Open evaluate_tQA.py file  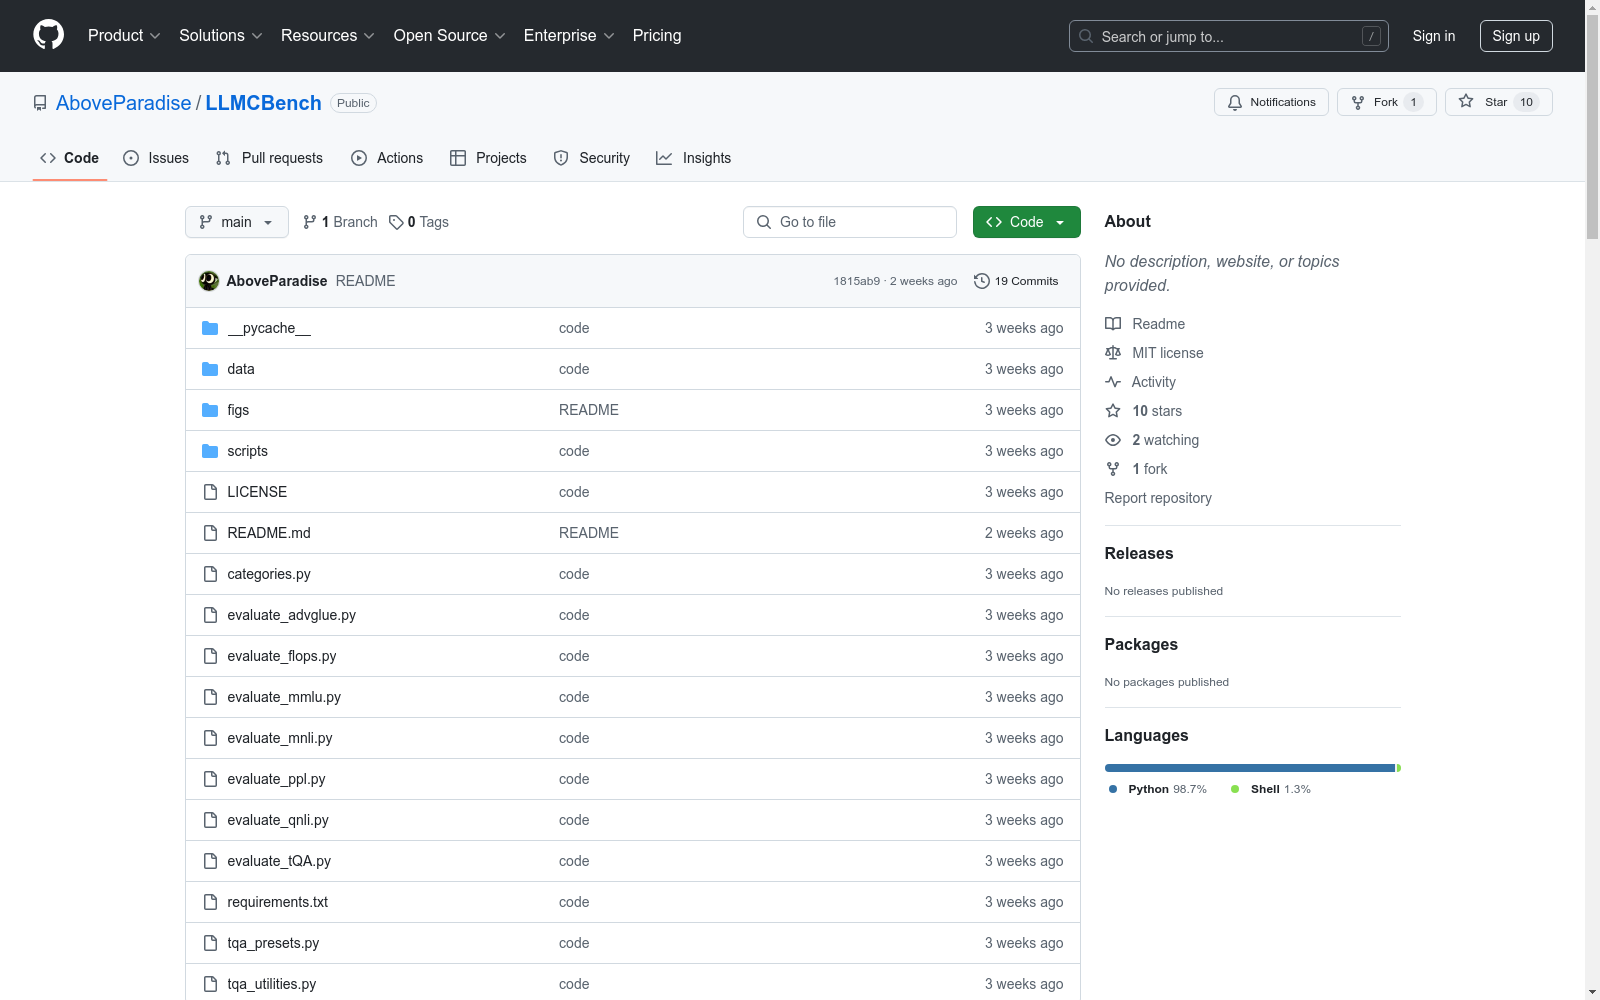pos(279,861)
